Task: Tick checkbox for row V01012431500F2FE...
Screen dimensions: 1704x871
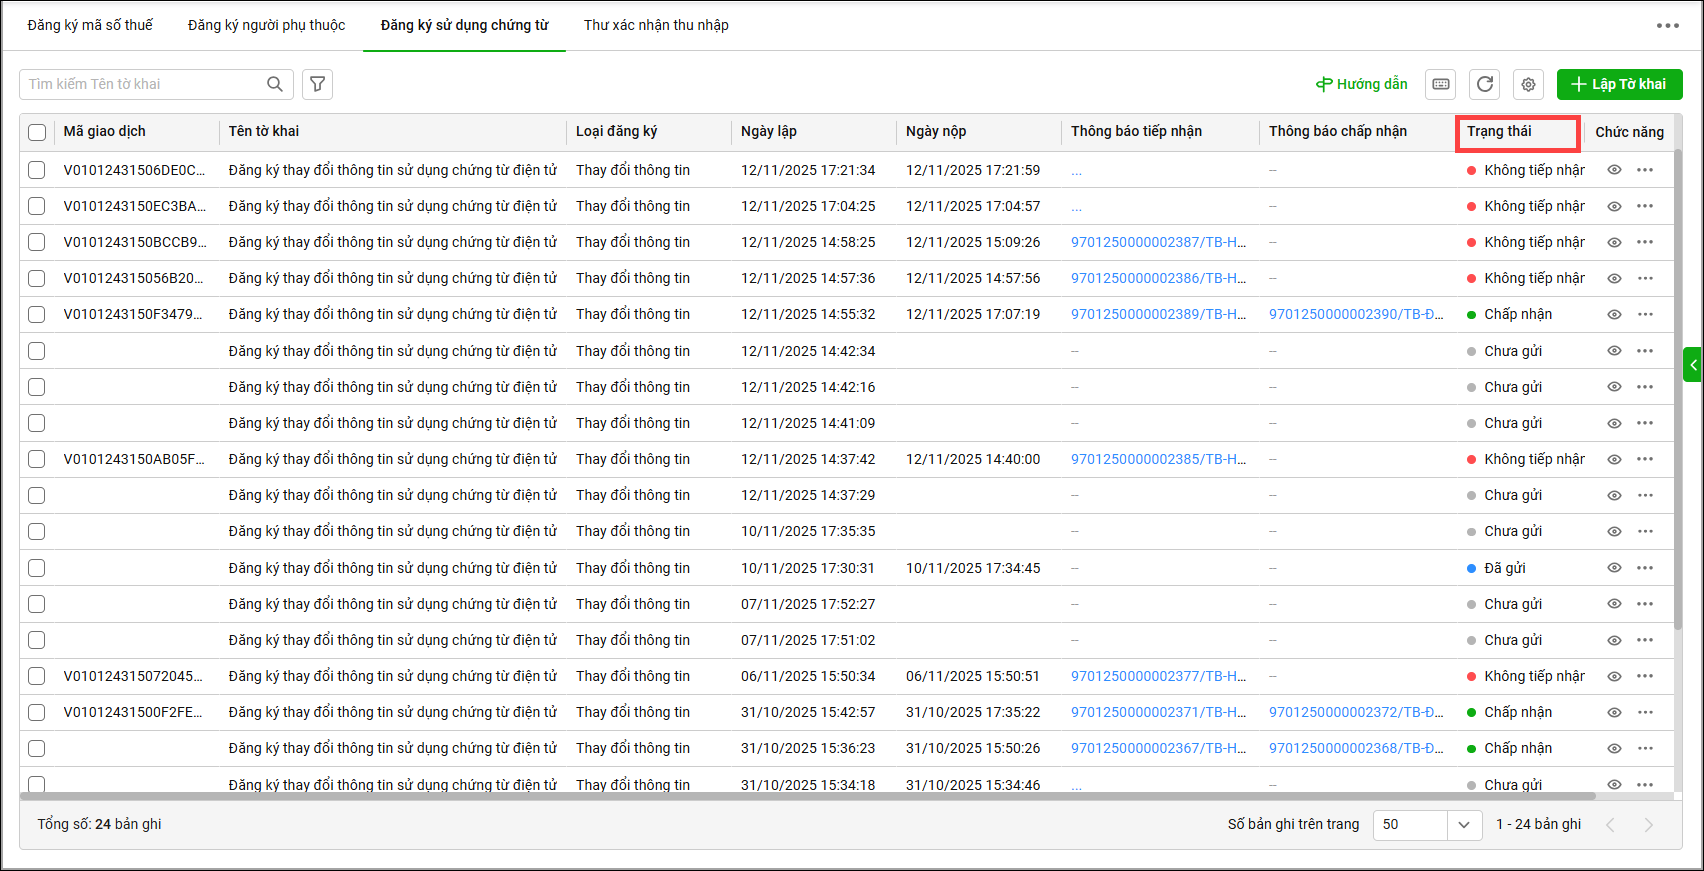Action: [x=37, y=712]
